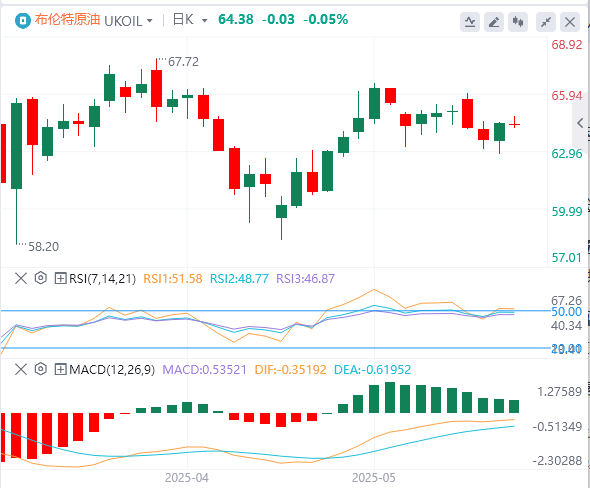Viewport: 590px width, 488px height.
Task: Click the current price 64.38
Action: (x=236, y=20)
